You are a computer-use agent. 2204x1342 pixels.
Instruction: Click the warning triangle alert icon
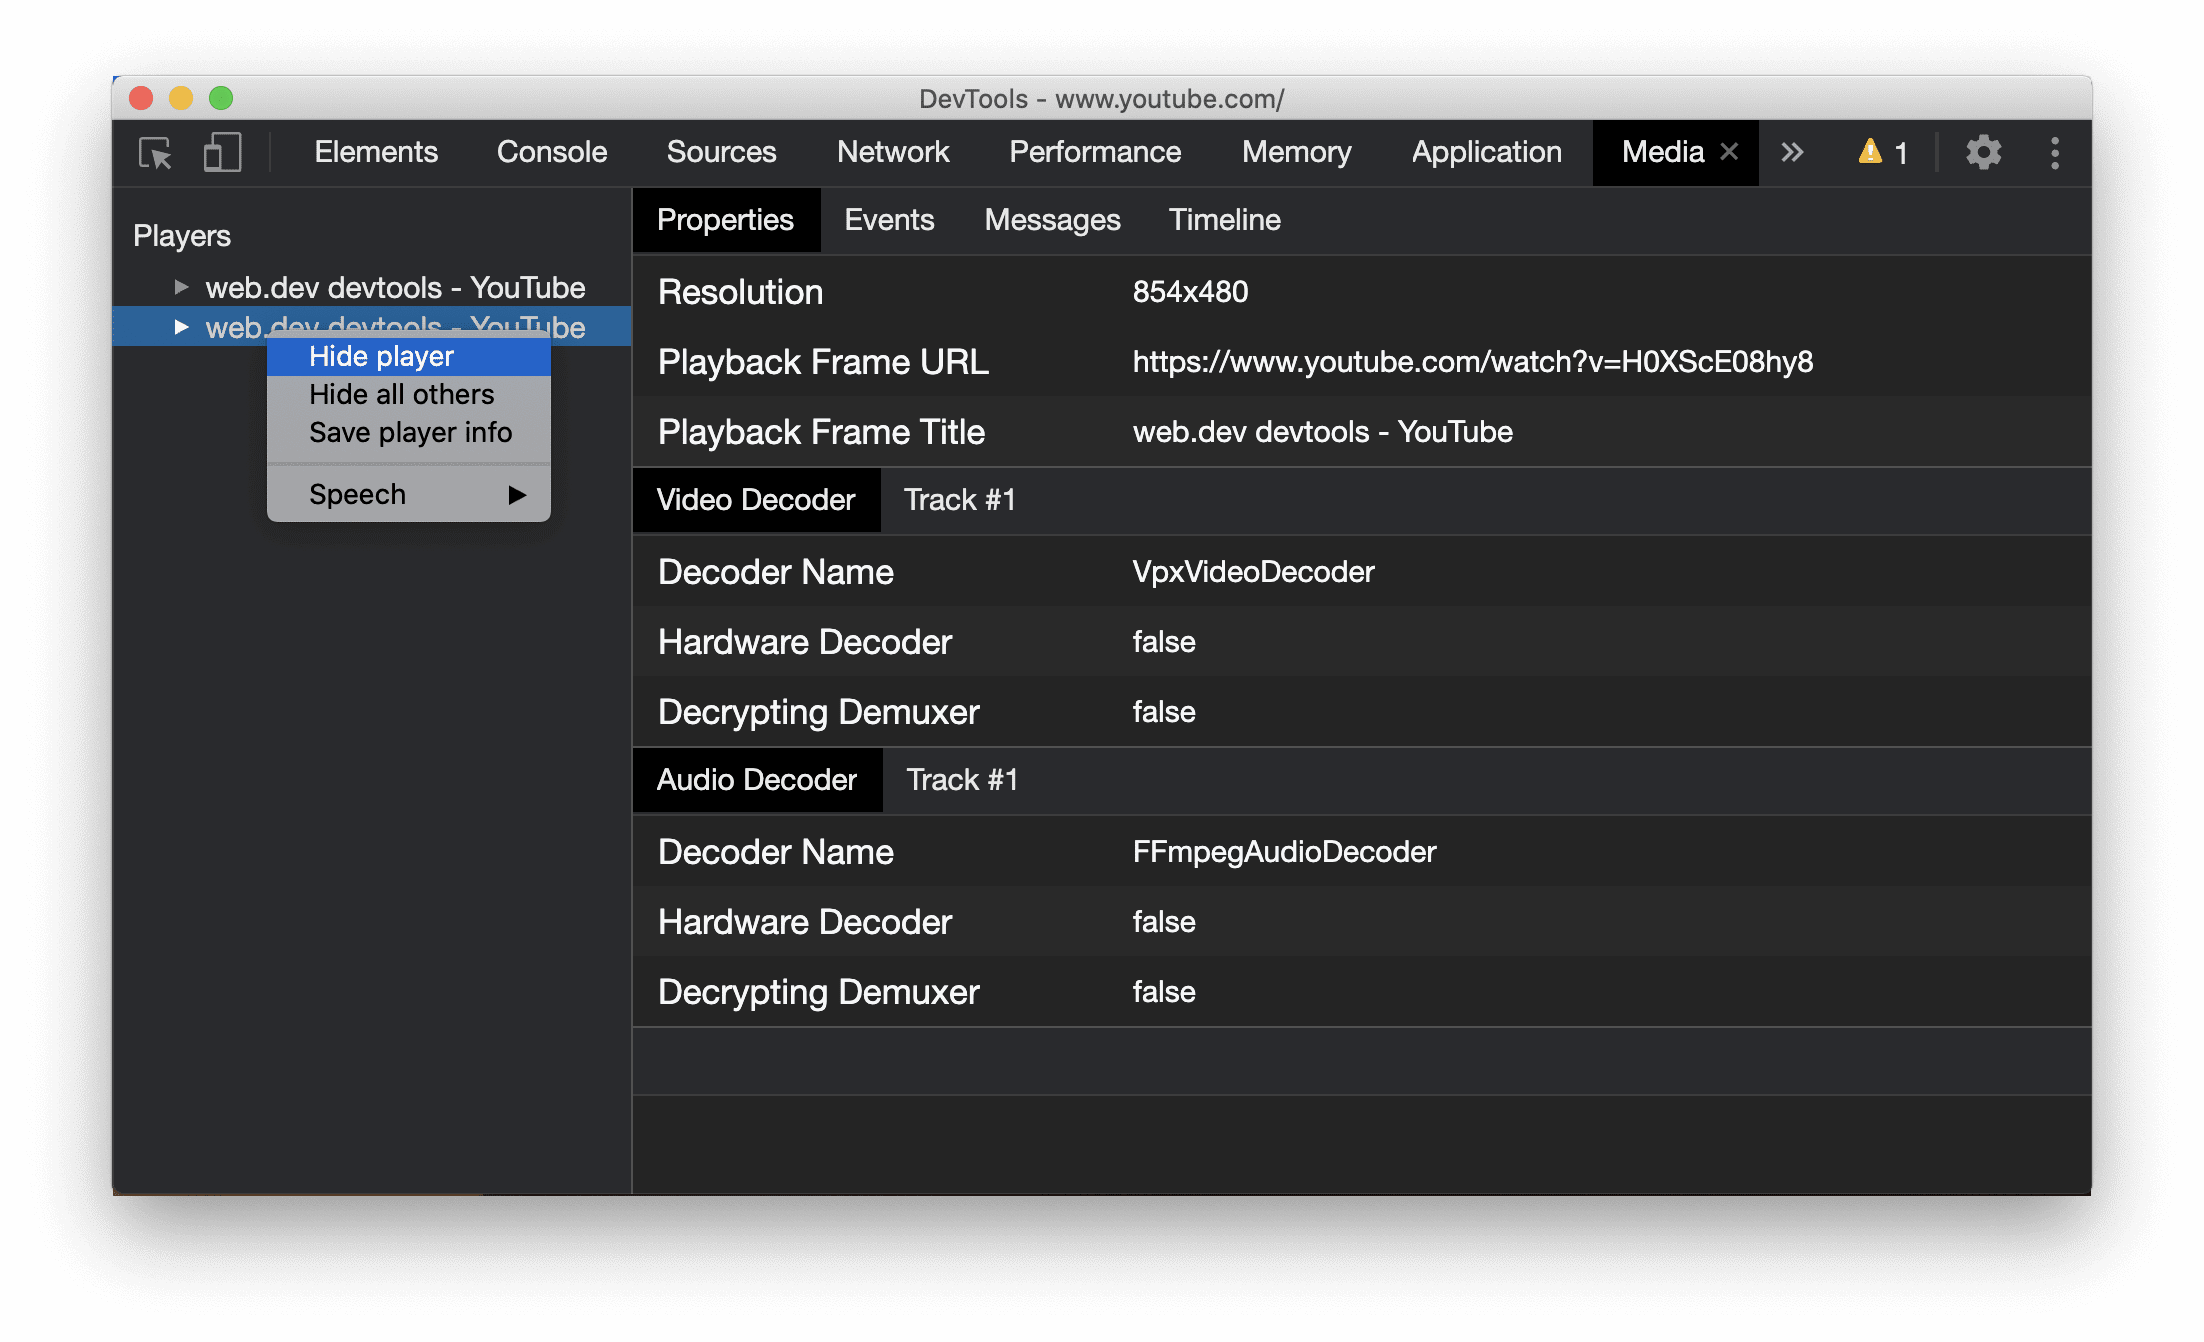pyautogui.click(x=1872, y=153)
